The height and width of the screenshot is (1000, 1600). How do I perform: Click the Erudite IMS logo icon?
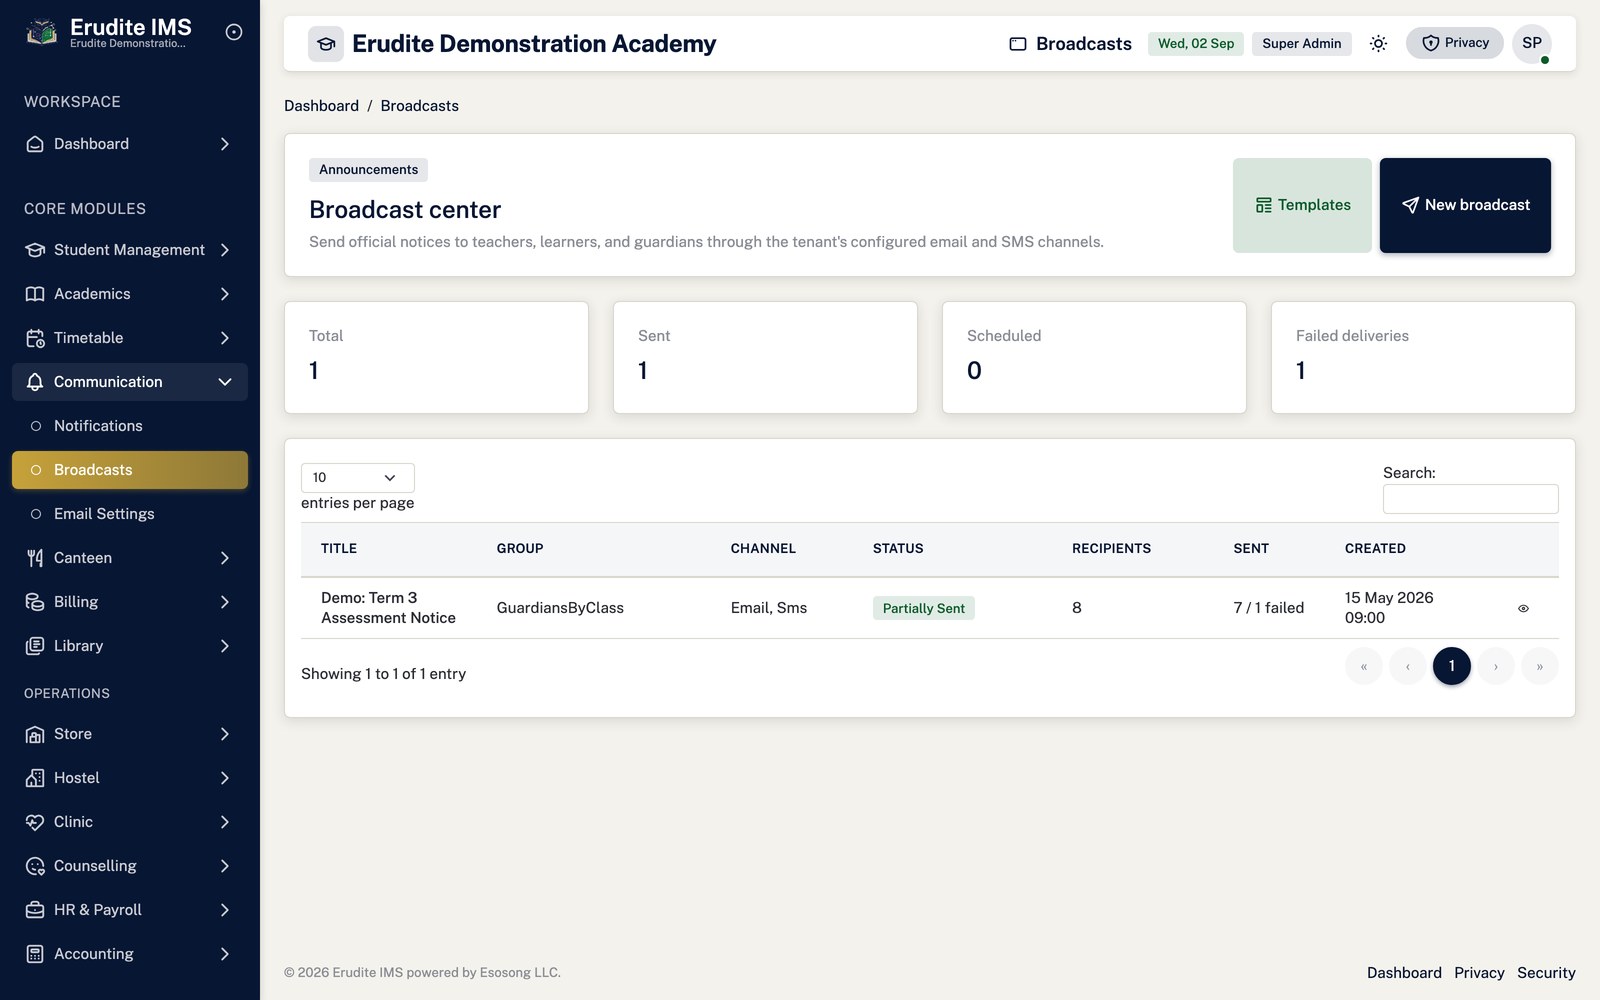(x=41, y=32)
